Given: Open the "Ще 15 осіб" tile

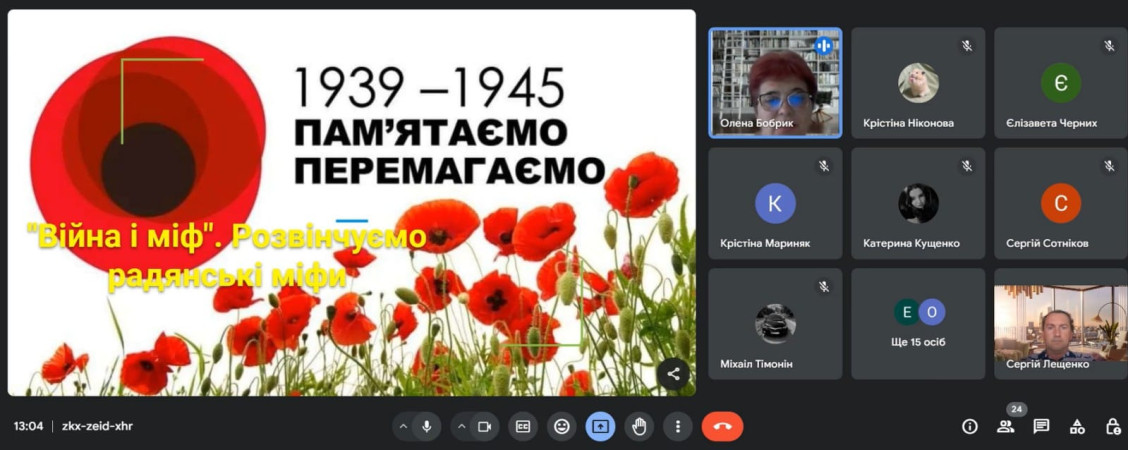Looking at the screenshot, I should pyautogui.click(x=918, y=322).
